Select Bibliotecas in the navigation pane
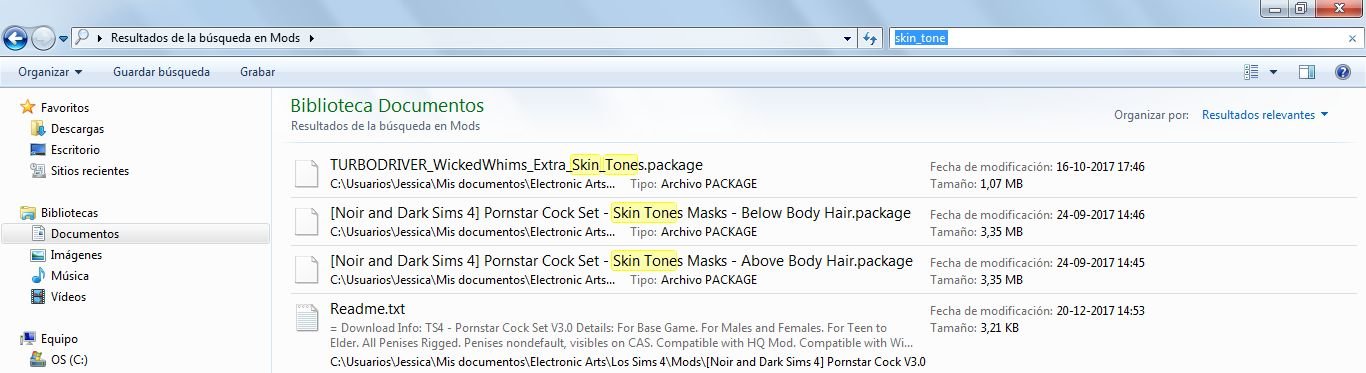 pos(69,212)
